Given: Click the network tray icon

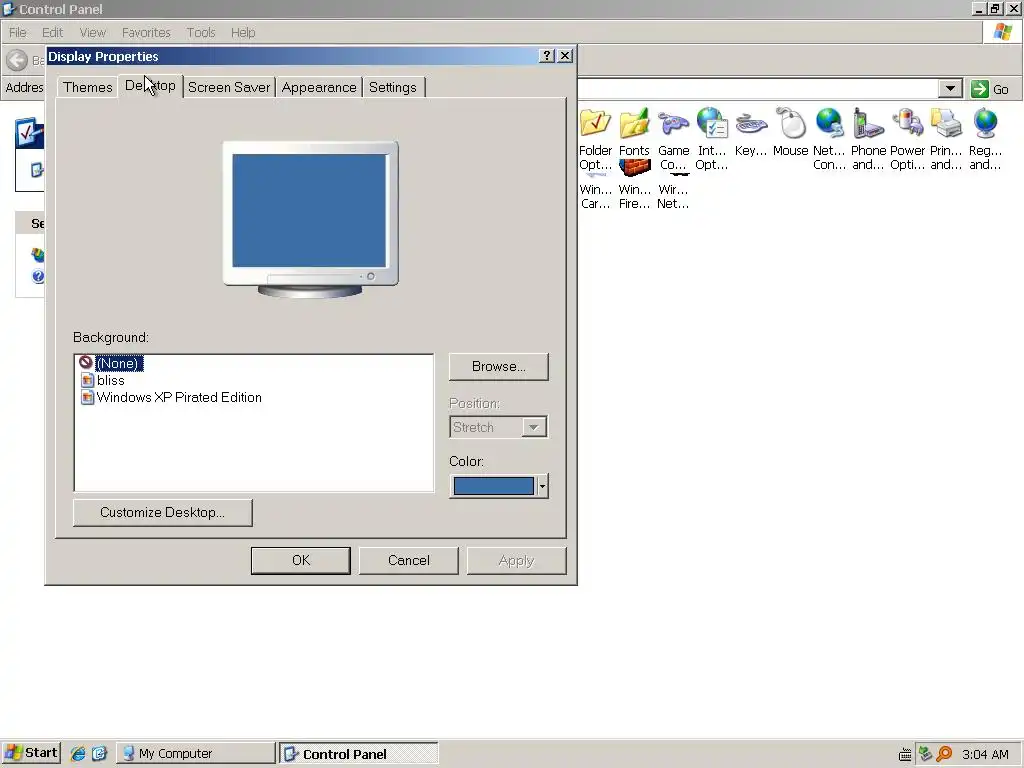Looking at the screenshot, I should [925, 754].
